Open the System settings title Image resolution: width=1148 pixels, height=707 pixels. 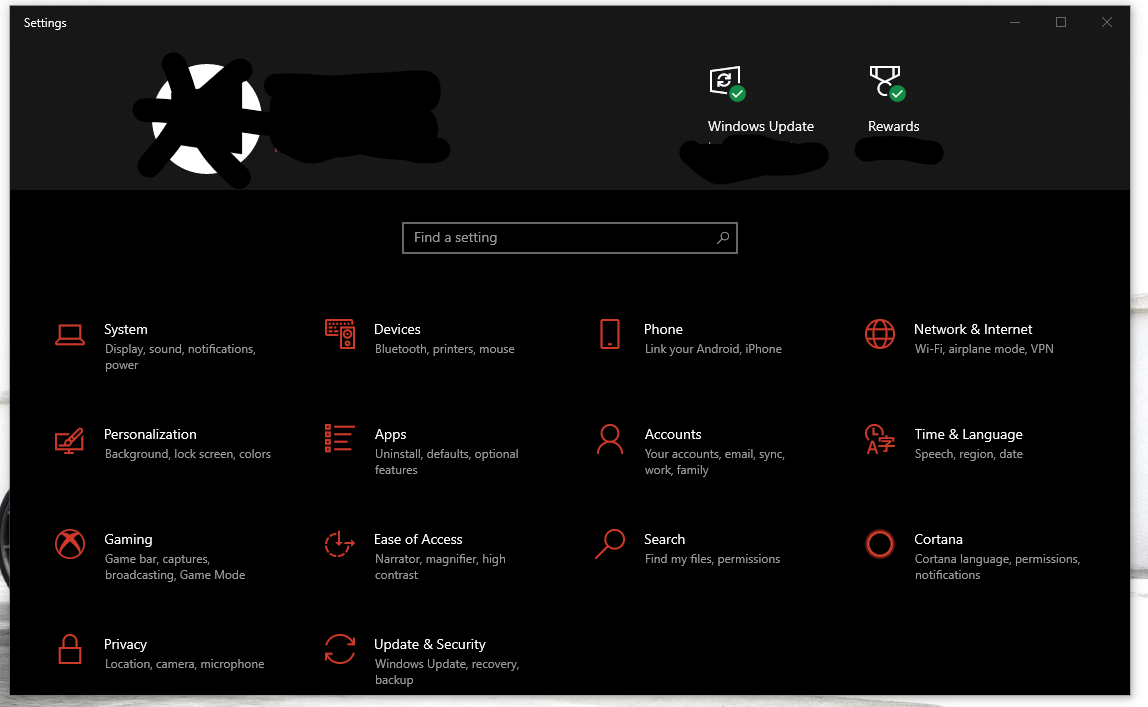point(125,329)
